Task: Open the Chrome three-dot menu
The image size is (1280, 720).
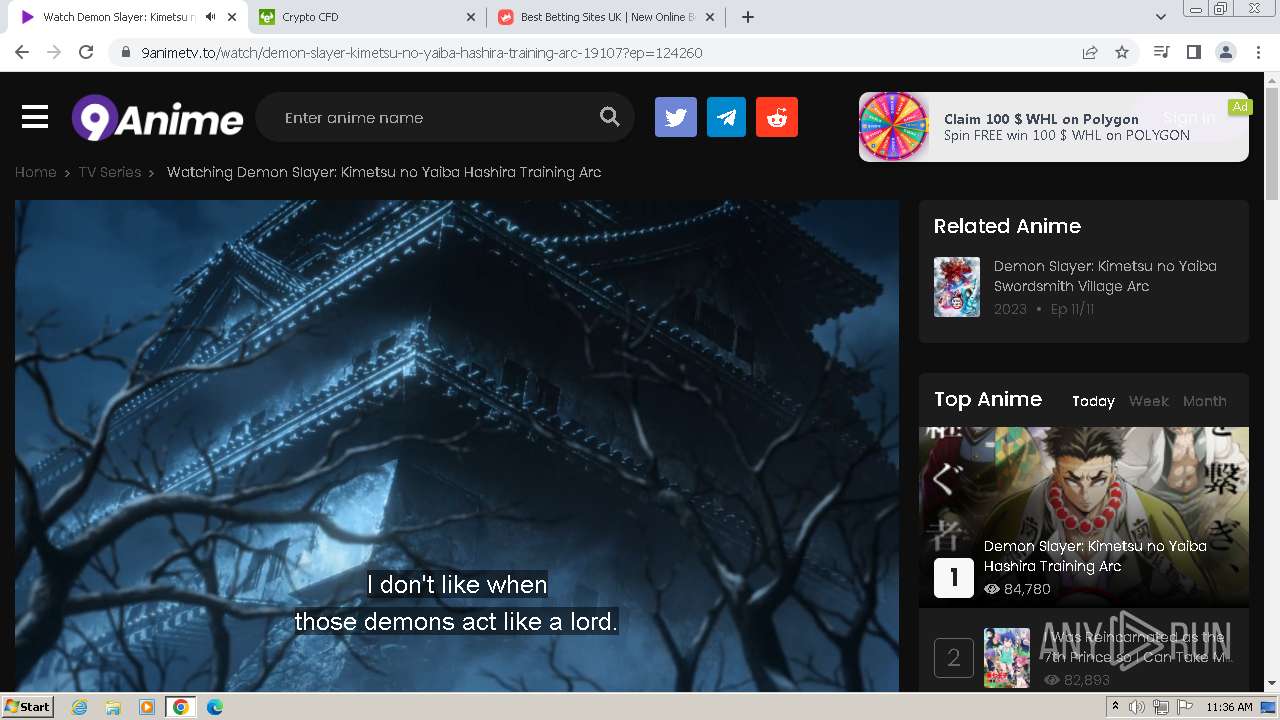Action: (x=1258, y=52)
